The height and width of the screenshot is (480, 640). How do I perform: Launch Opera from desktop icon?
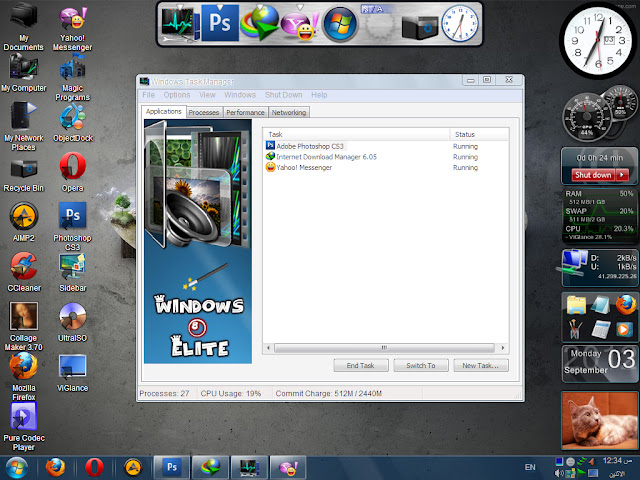coord(72,172)
